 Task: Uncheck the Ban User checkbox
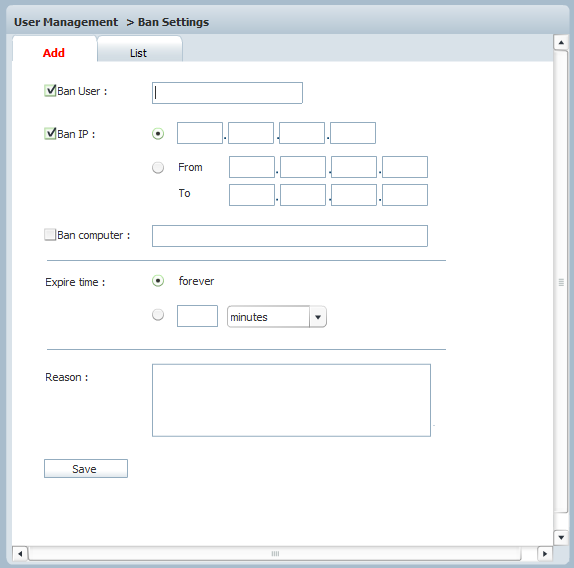click(x=50, y=90)
